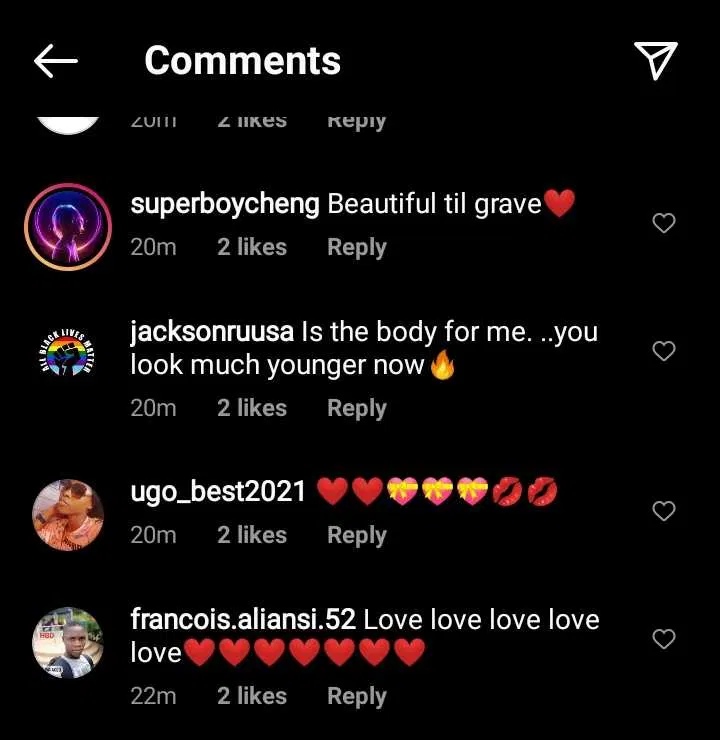Open the ugo_best2021 username link
The height and width of the screenshot is (740, 720).
click(218, 492)
